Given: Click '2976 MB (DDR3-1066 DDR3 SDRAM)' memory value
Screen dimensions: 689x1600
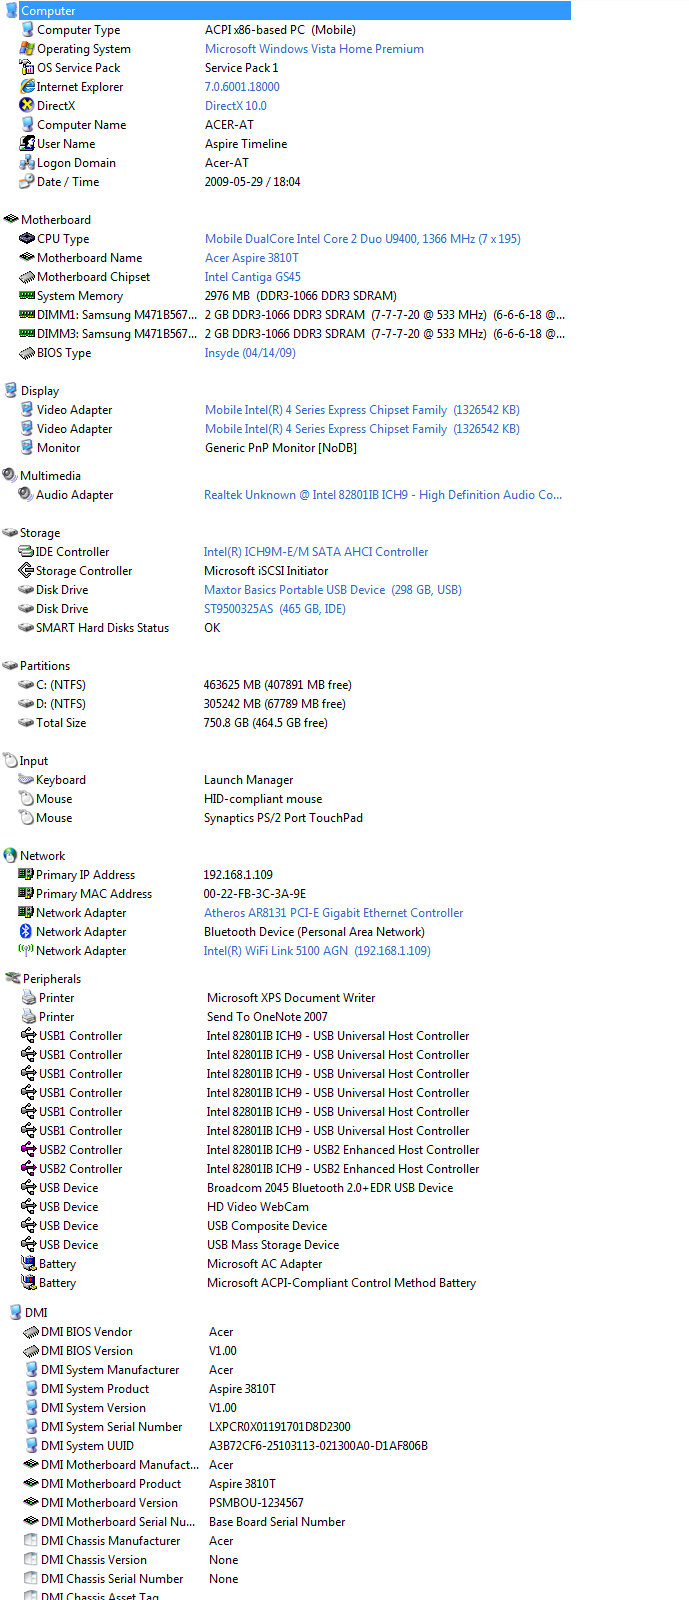Looking at the screenshot, I should pyautogui.click(x=301, y=296).
